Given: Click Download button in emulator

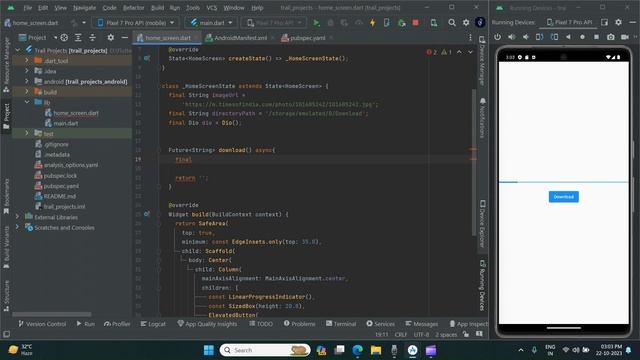Looking at the screenshot, I should tap(563, 197).
